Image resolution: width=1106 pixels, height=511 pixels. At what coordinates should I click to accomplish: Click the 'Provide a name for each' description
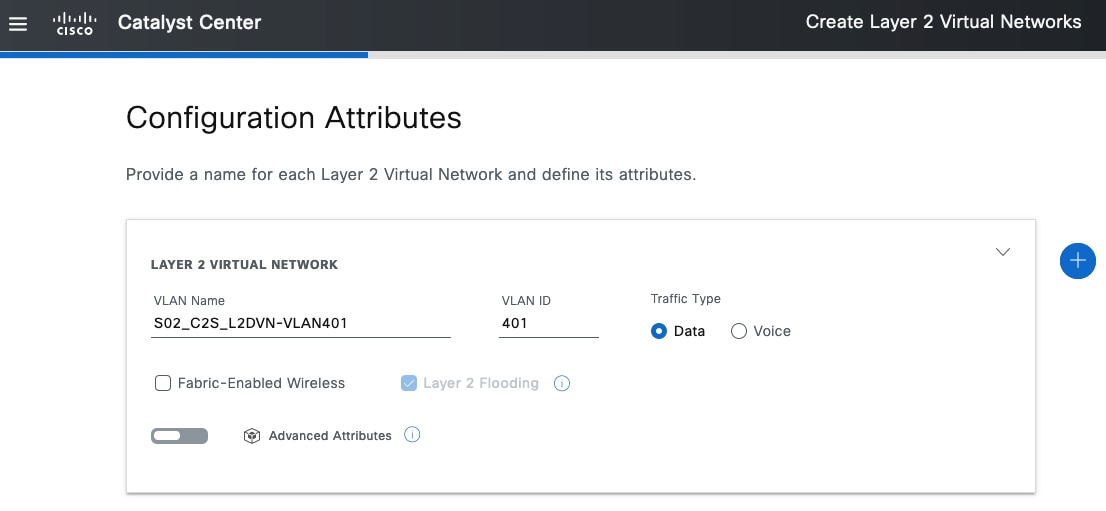[411, 174]
